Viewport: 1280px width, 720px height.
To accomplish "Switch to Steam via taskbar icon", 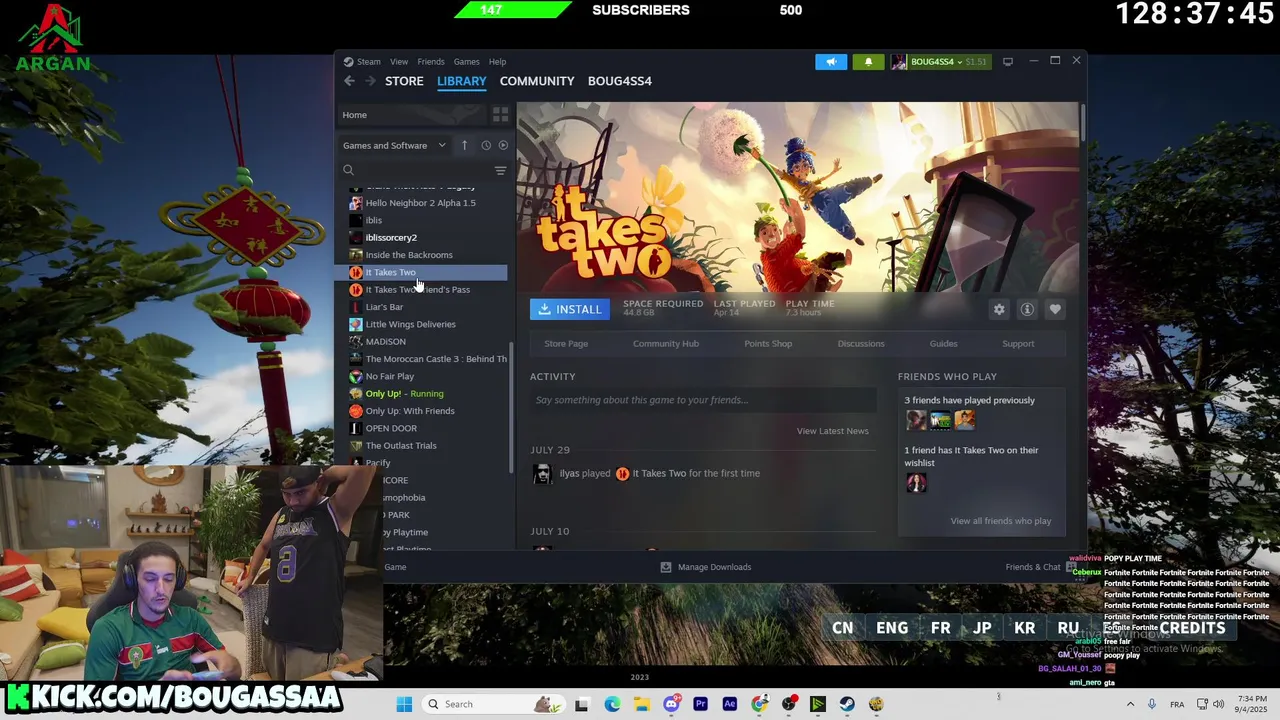I will click(x=847, y=704).
